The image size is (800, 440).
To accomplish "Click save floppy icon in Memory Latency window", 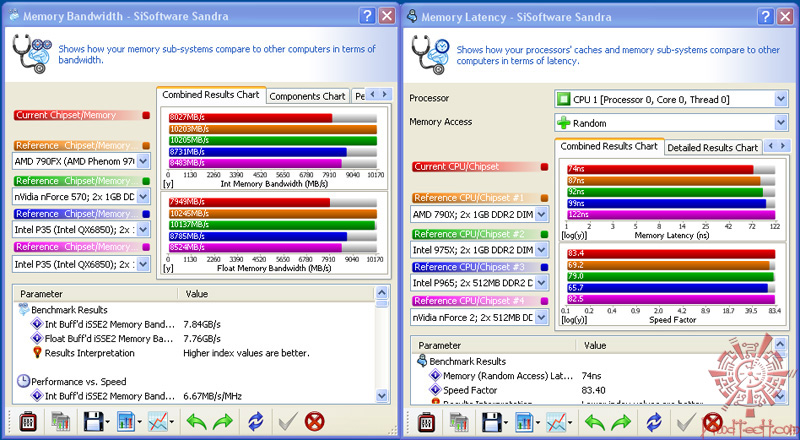I will [x=491, y=423].
